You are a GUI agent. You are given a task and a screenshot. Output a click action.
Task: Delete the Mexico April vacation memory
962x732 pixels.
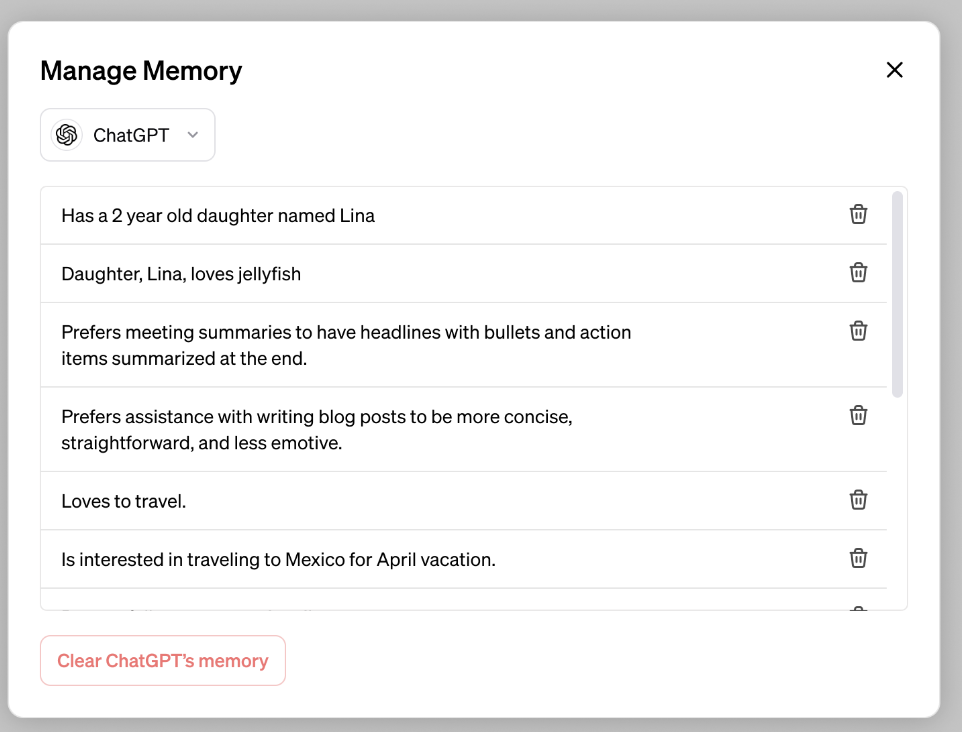(858, 558)
